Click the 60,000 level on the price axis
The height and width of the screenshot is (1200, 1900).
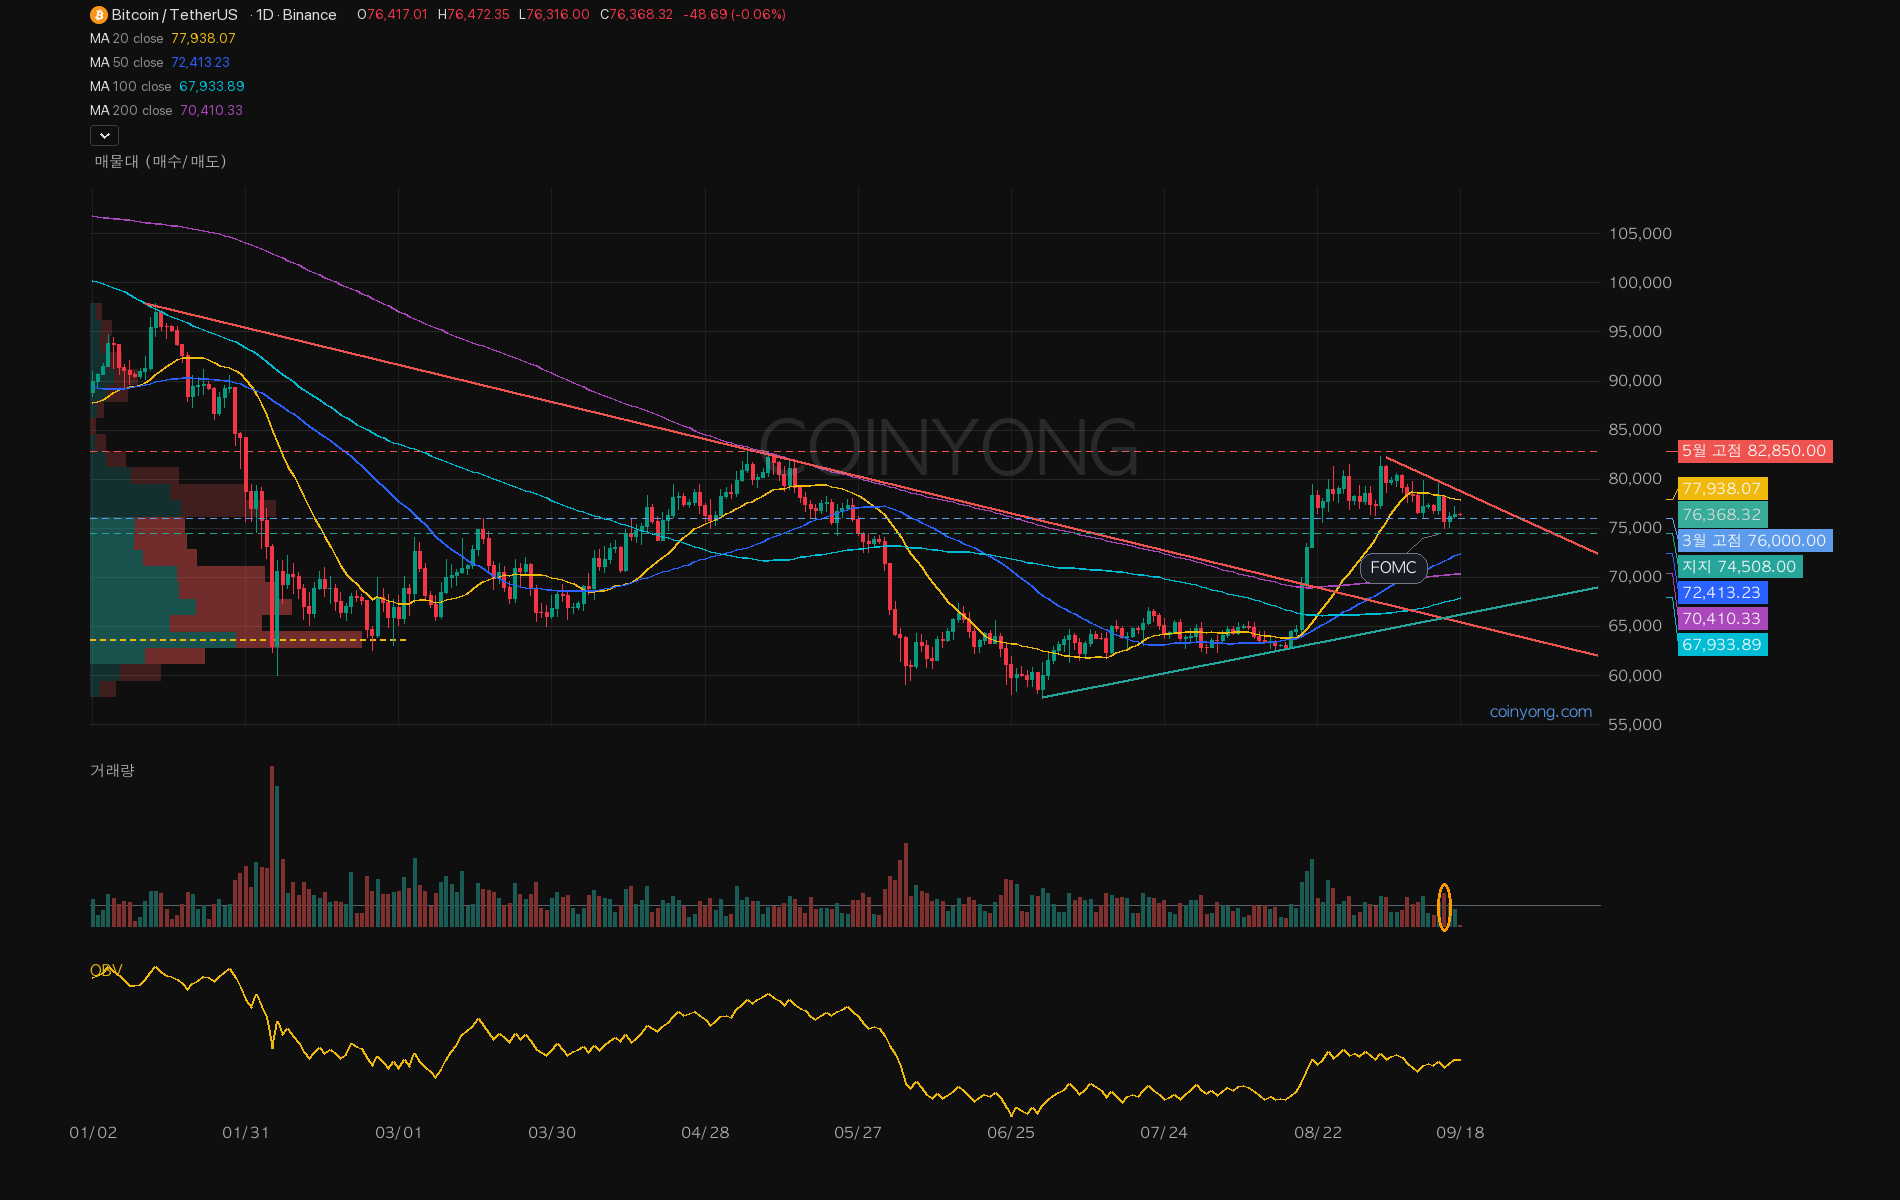point(1635,676)
